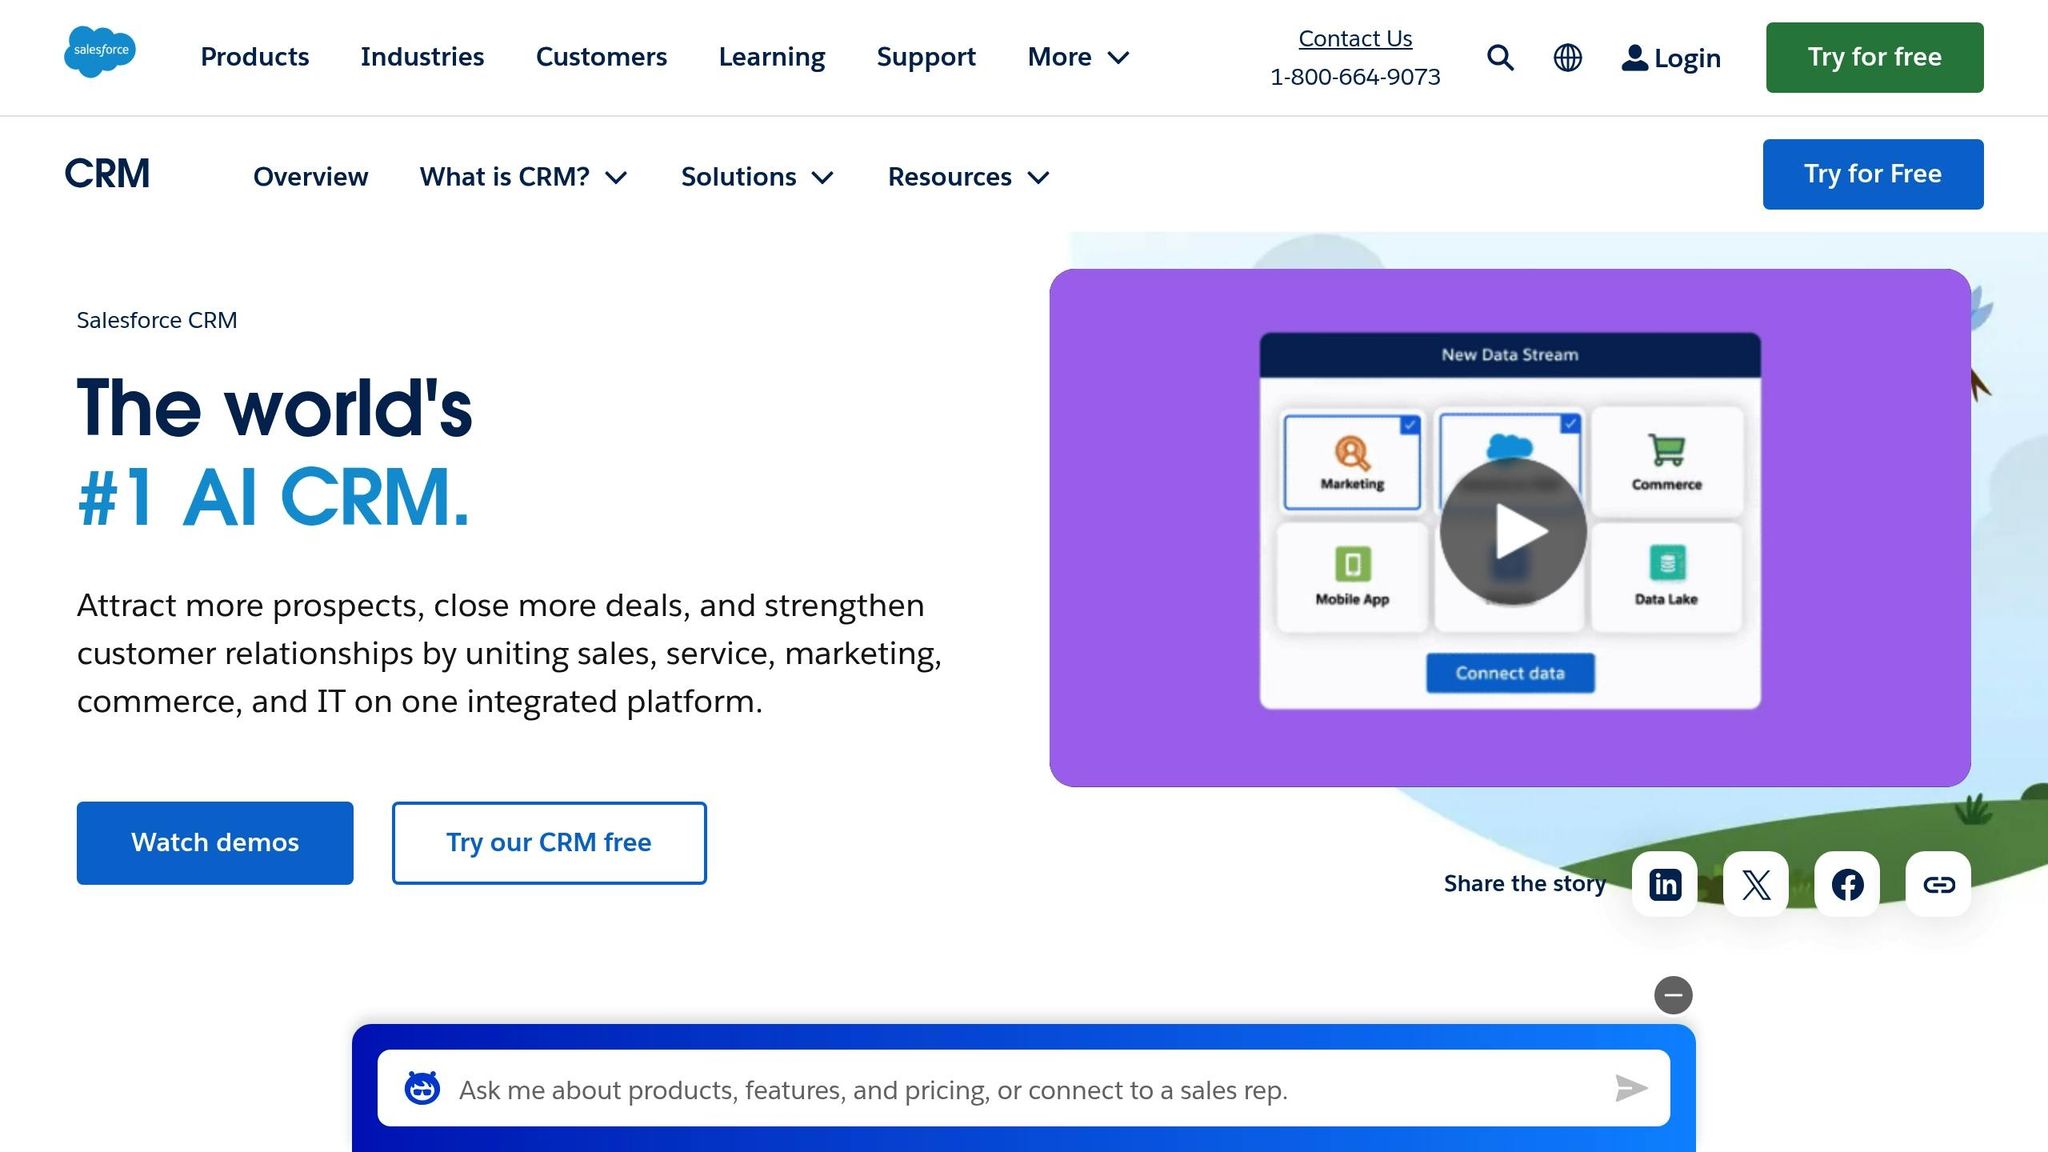2048x1152 pixels.
Task: Click the Share the story label
Action: 1525,884
